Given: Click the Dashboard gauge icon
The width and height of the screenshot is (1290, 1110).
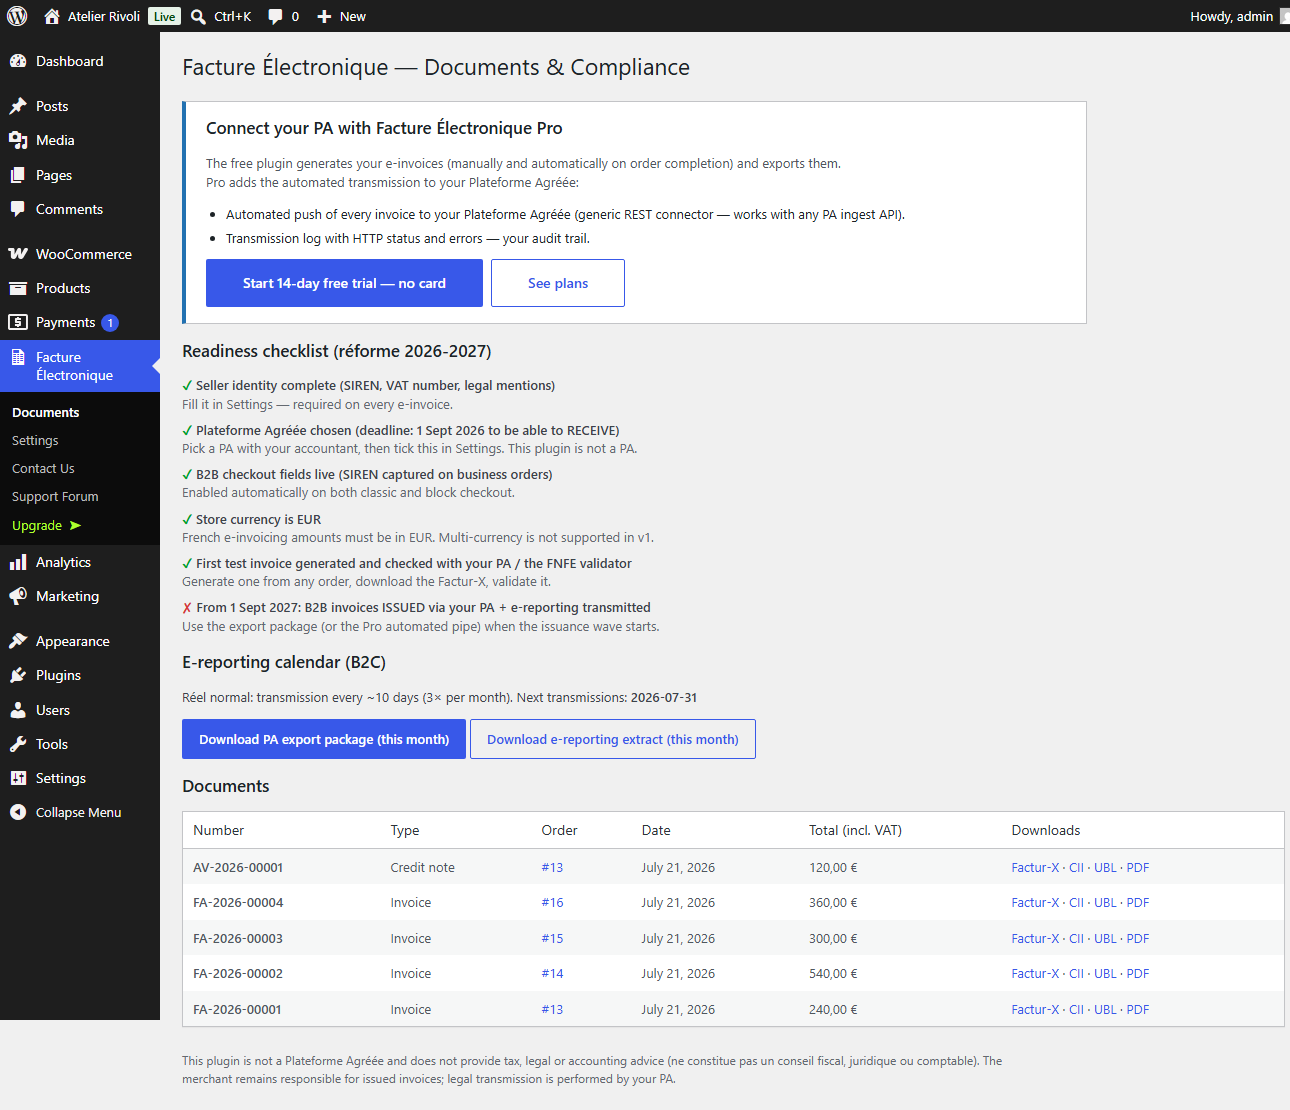Looking at the screenshot, I should pos(18,61).
